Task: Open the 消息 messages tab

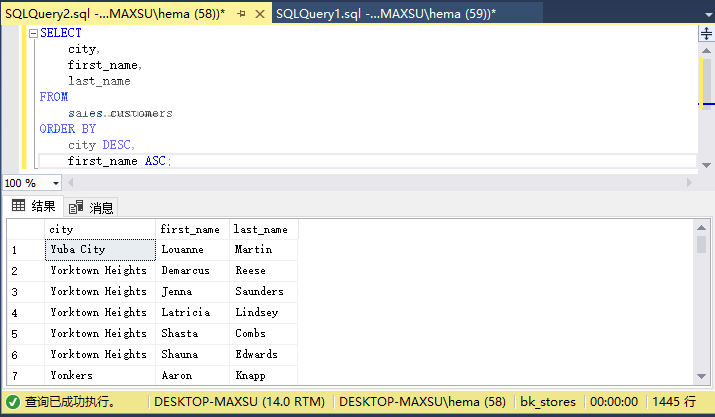Action: [x=91, y=208]
